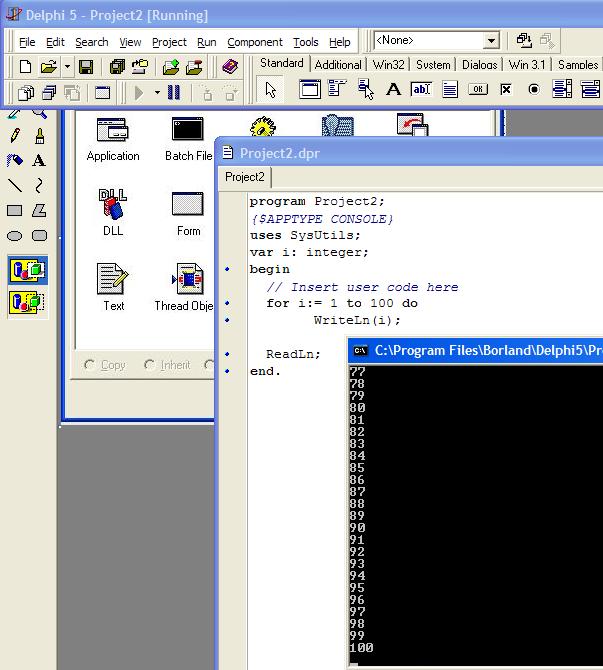
Task: Click the Pause program toolbar button
Action: point(173,92)
